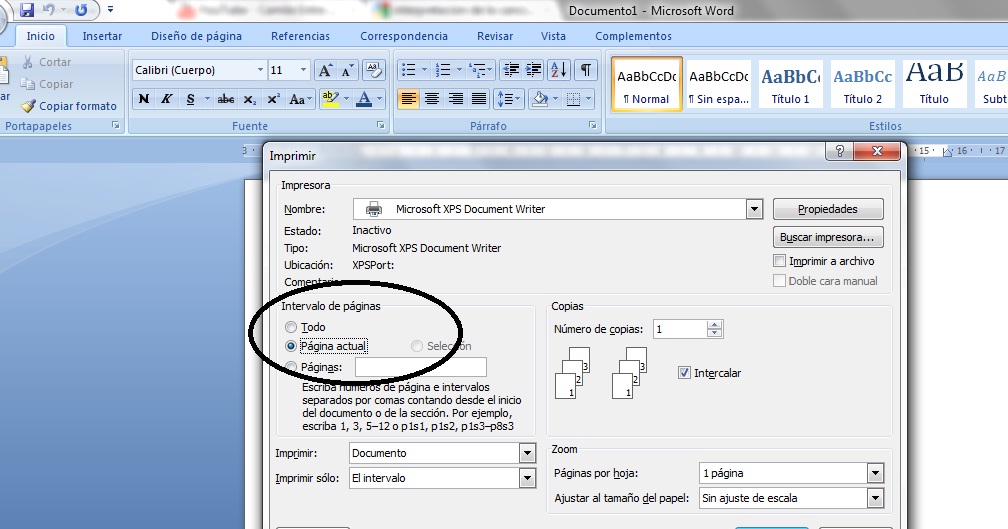
Task: Shrink font size with the smaller A icon
Action: coord(348,70)
